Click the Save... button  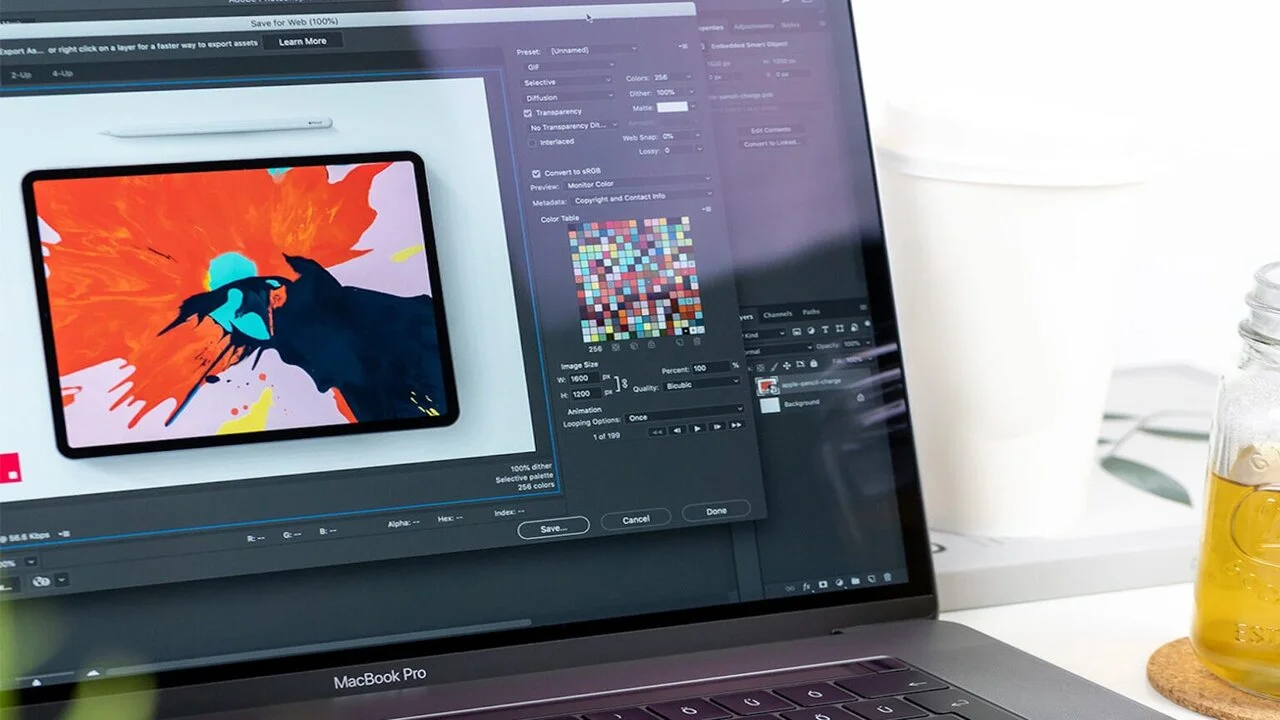click(553, 528)
